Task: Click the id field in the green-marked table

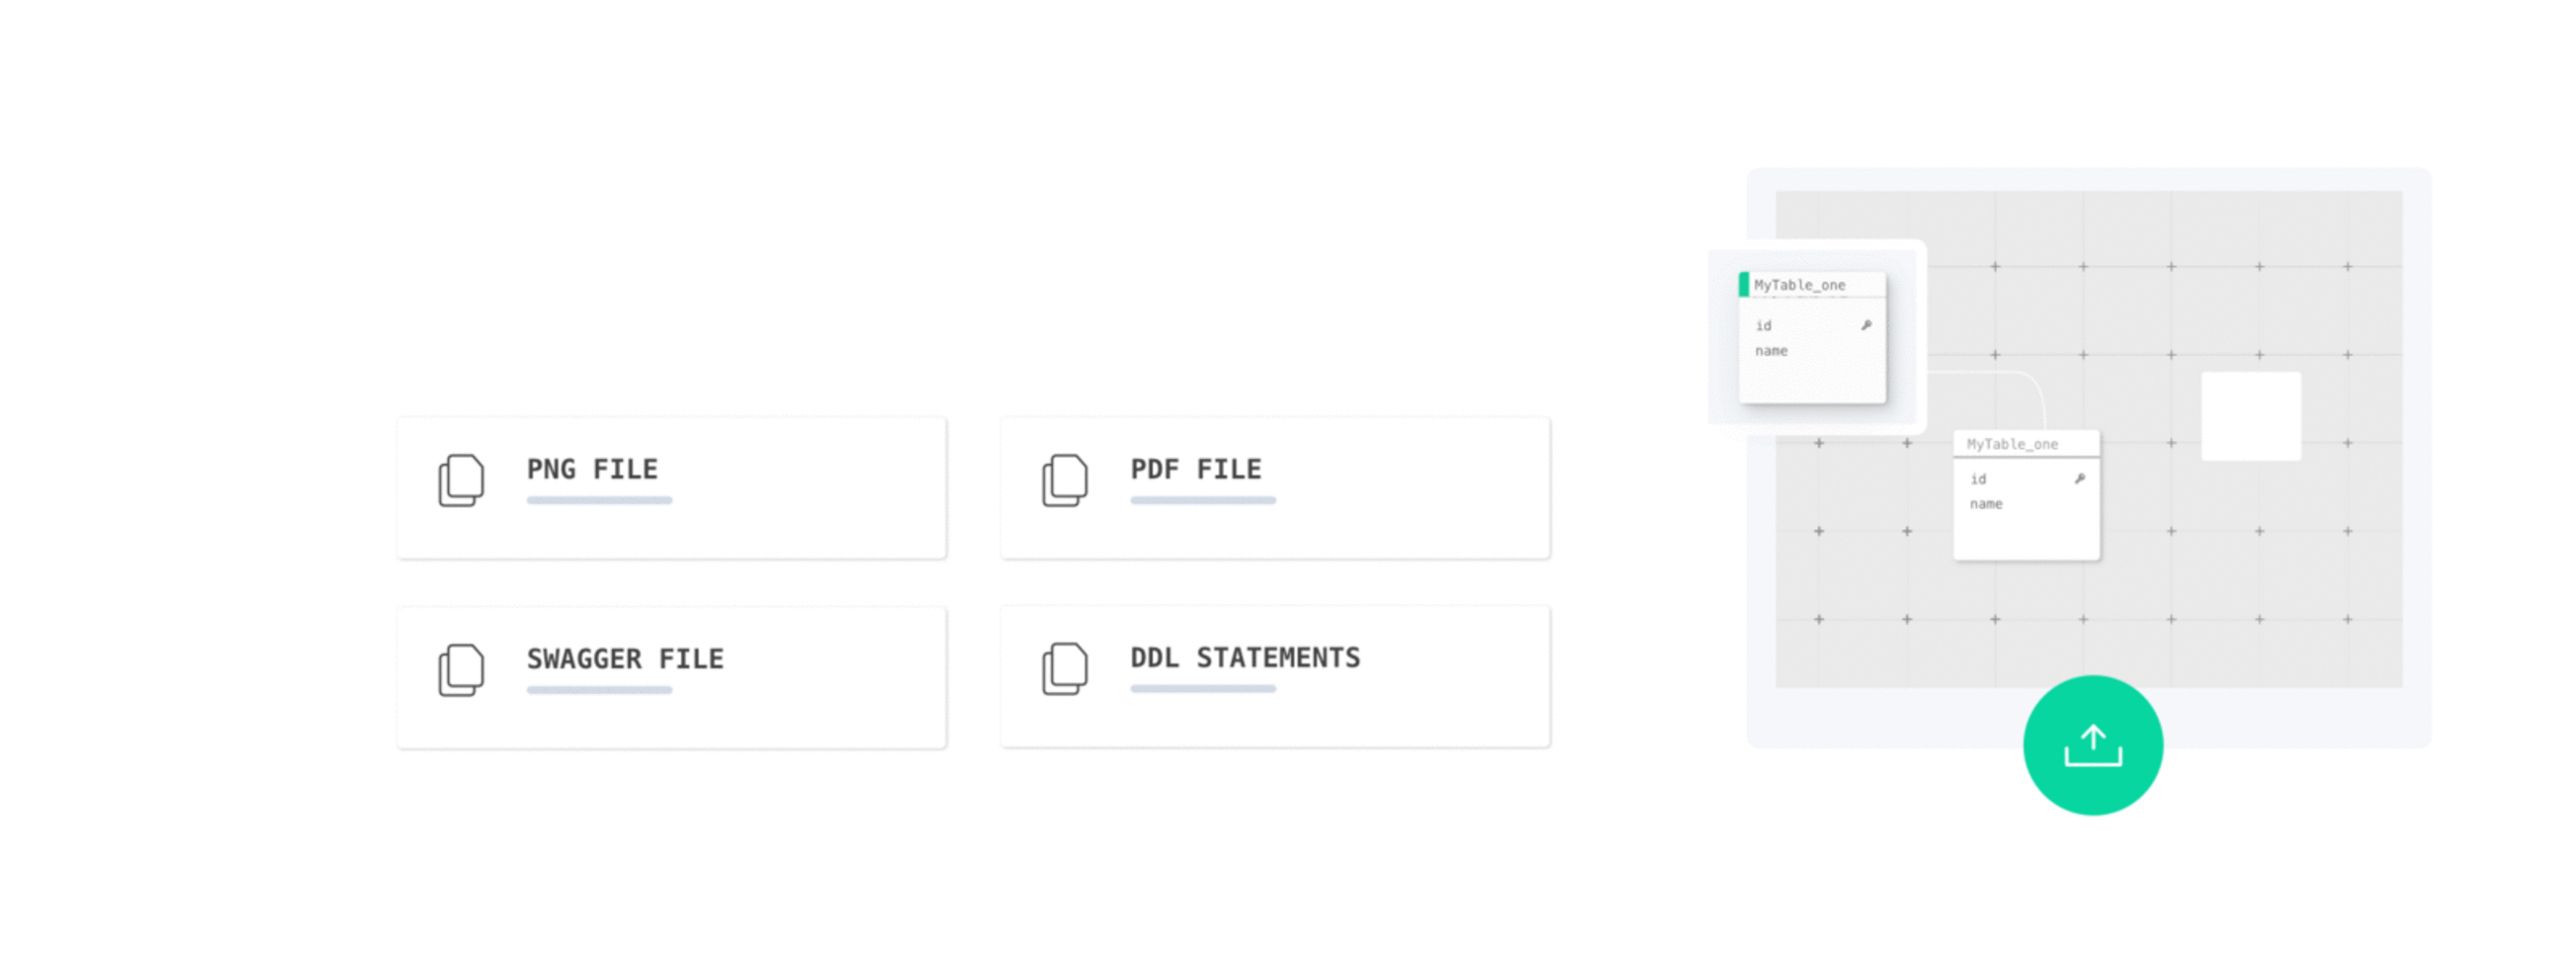Action: 1764,326
